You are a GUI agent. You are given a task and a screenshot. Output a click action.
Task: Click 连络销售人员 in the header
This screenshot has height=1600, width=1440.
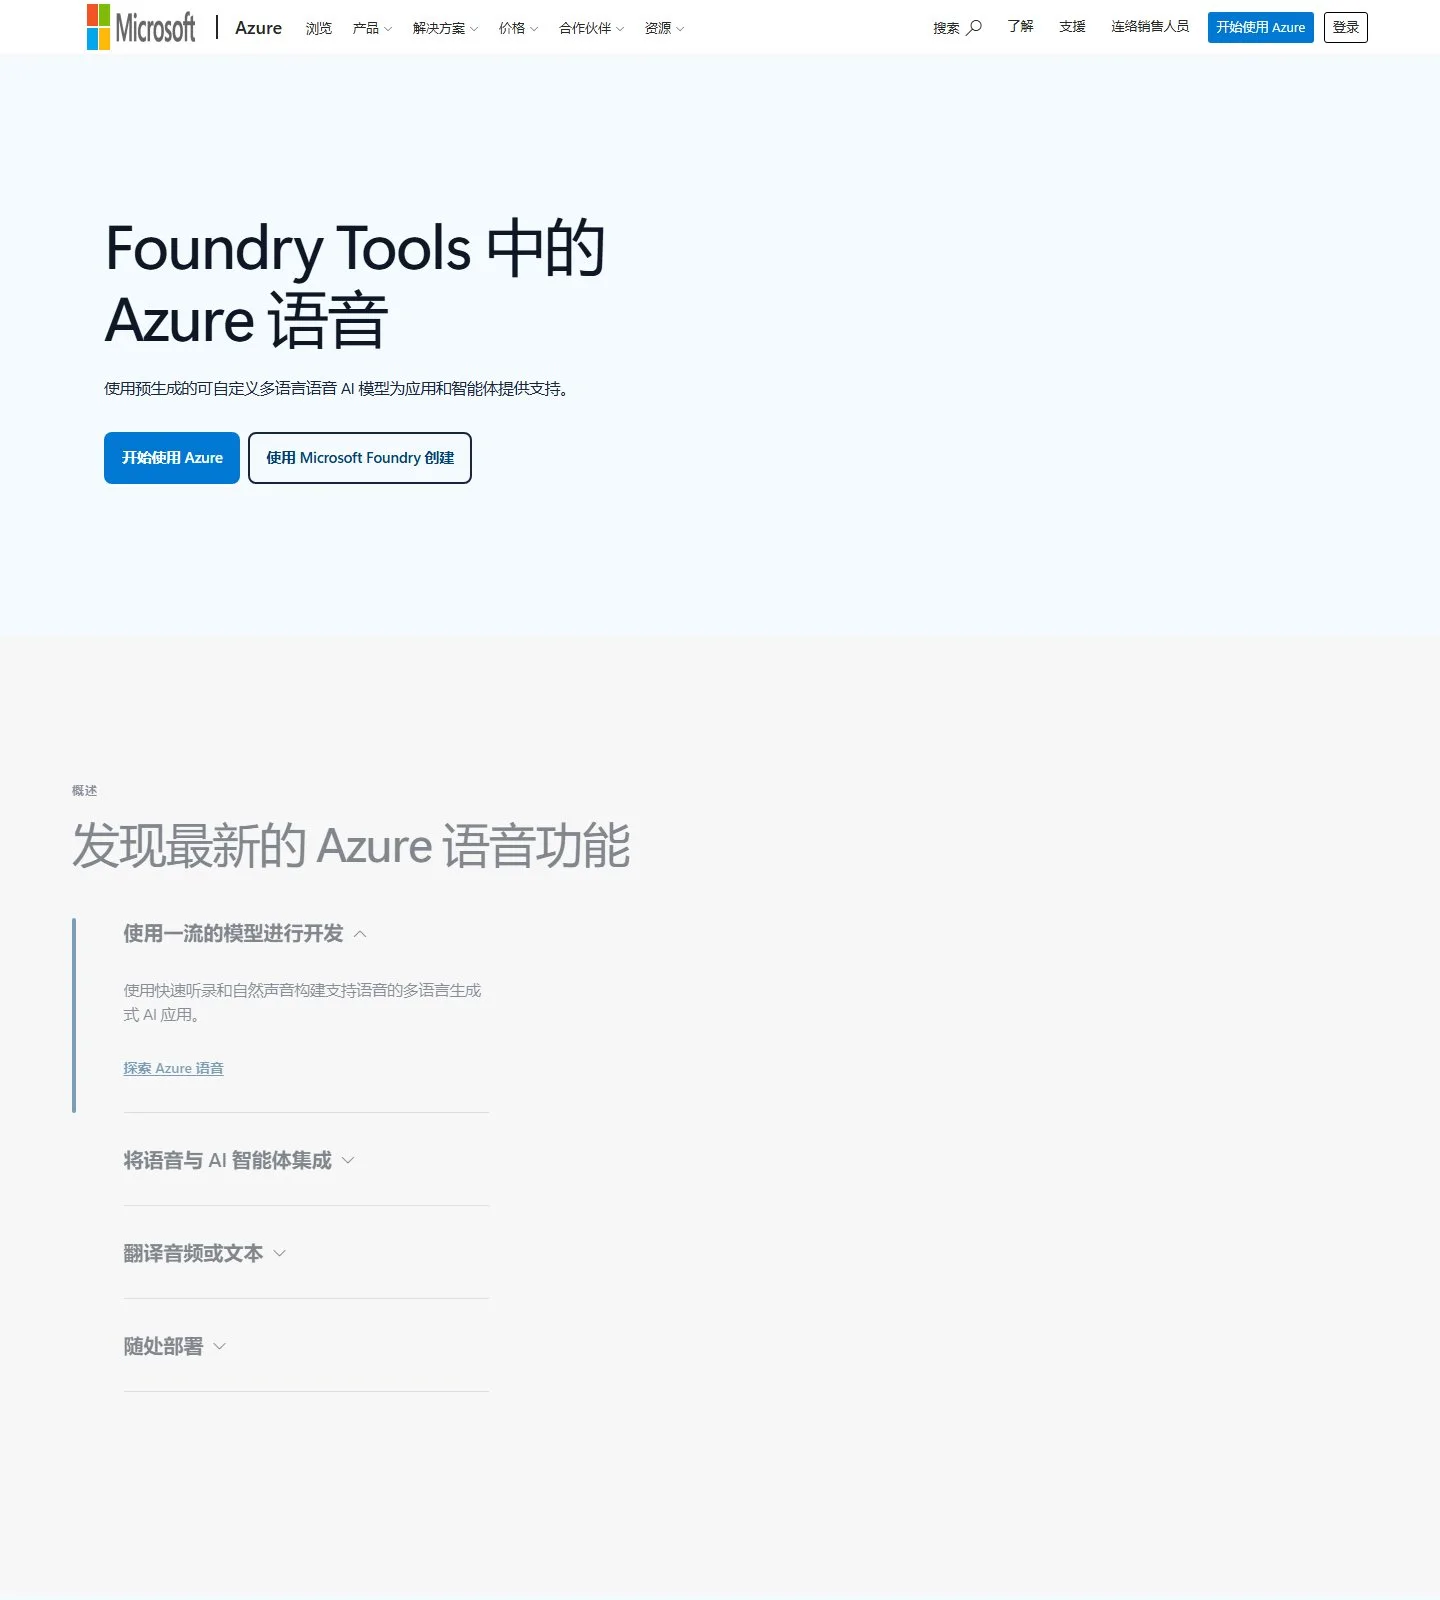(1150, 26)
